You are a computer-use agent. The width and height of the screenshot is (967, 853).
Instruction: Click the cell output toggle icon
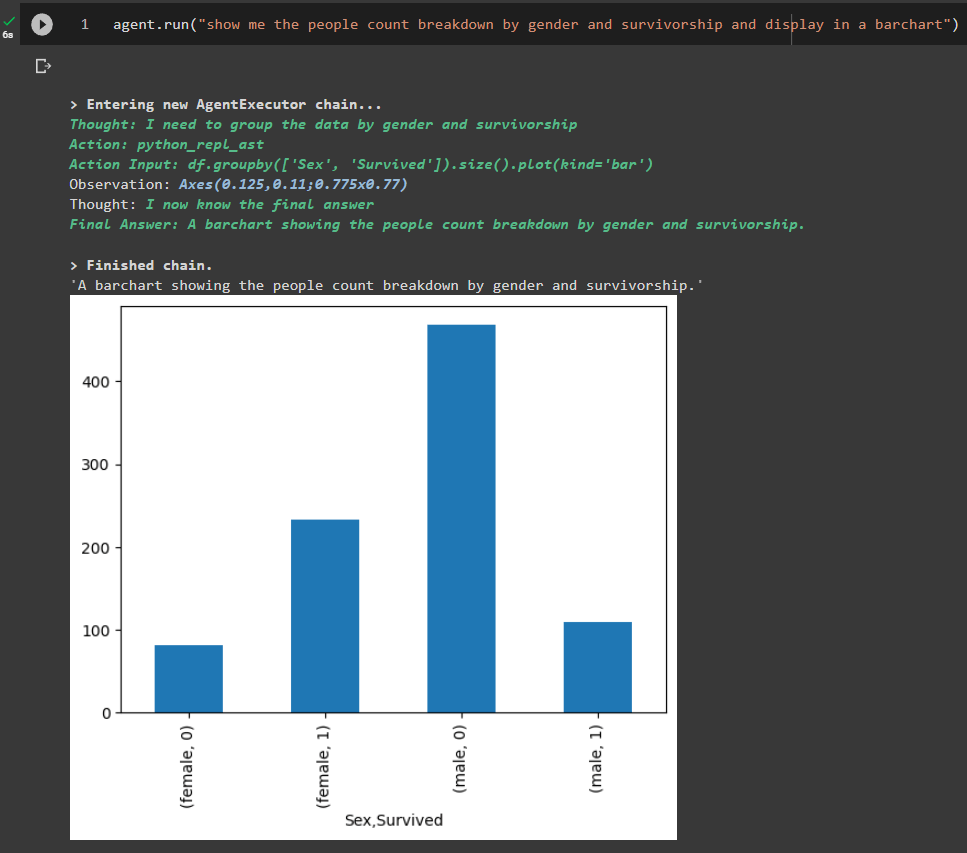(42, 67)
